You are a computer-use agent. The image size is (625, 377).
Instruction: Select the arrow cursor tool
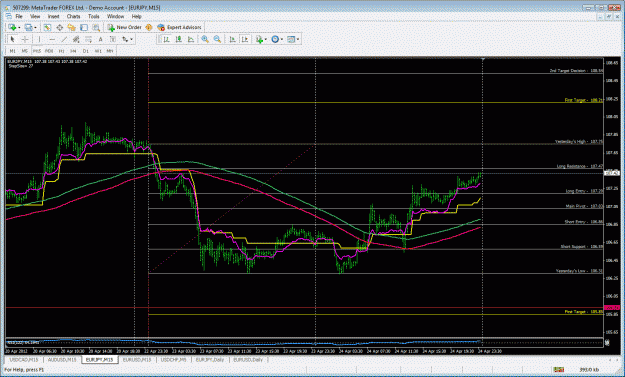[12, 39]
